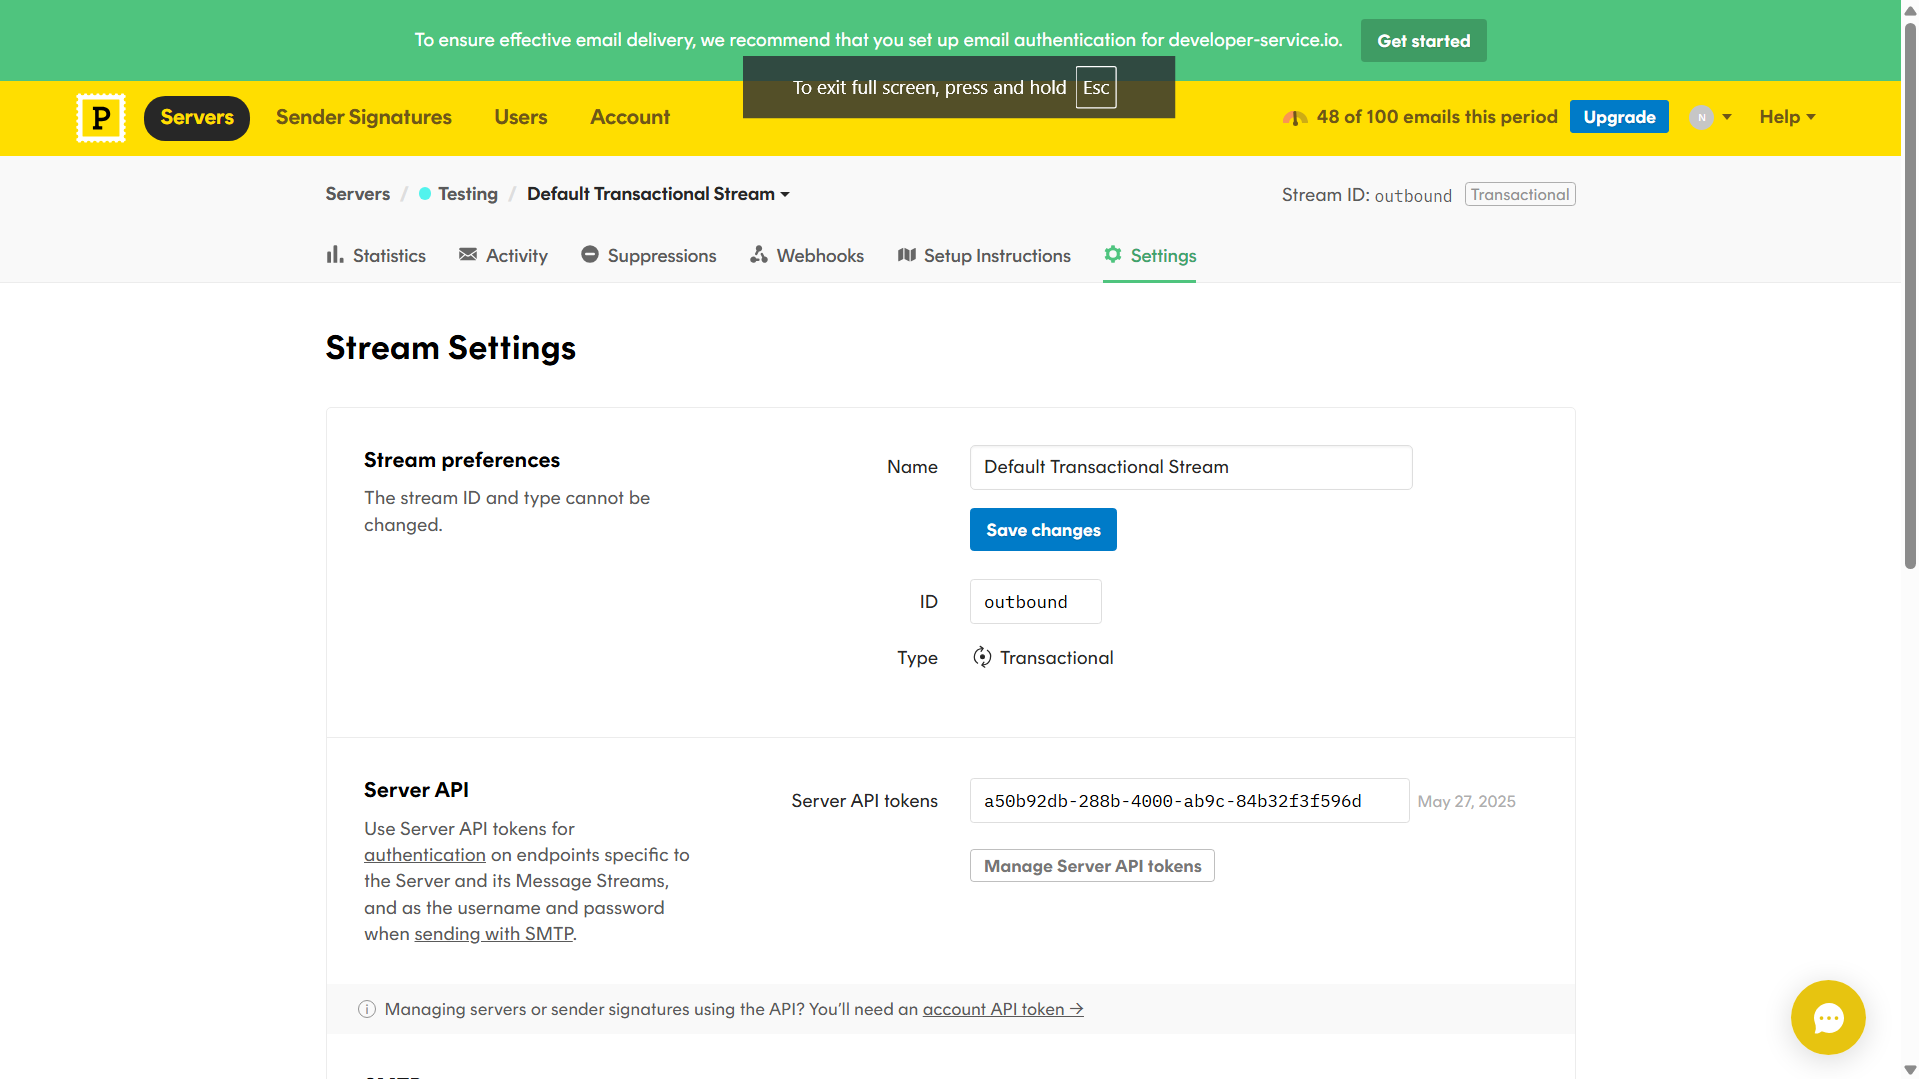1919x1079 pixels.
Task: Open the live chat bubble icon
Action: (x=1827, y=1017)
